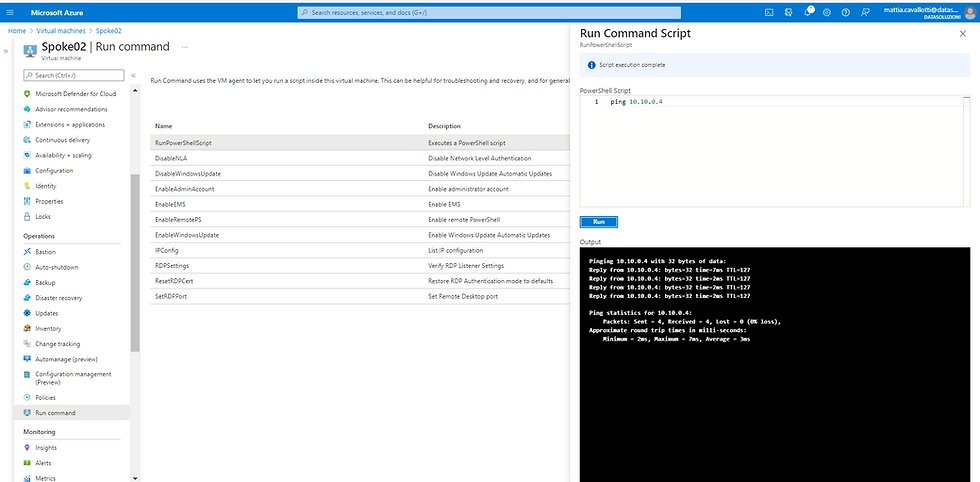Select the Disaster recovery icon
The height and width of the screenshot is (482, 980).
pyautogui.click(x=27, y=298)
